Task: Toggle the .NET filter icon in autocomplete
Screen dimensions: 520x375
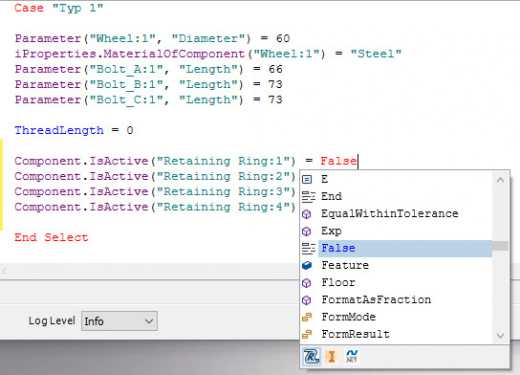Action: coord(352,356)
